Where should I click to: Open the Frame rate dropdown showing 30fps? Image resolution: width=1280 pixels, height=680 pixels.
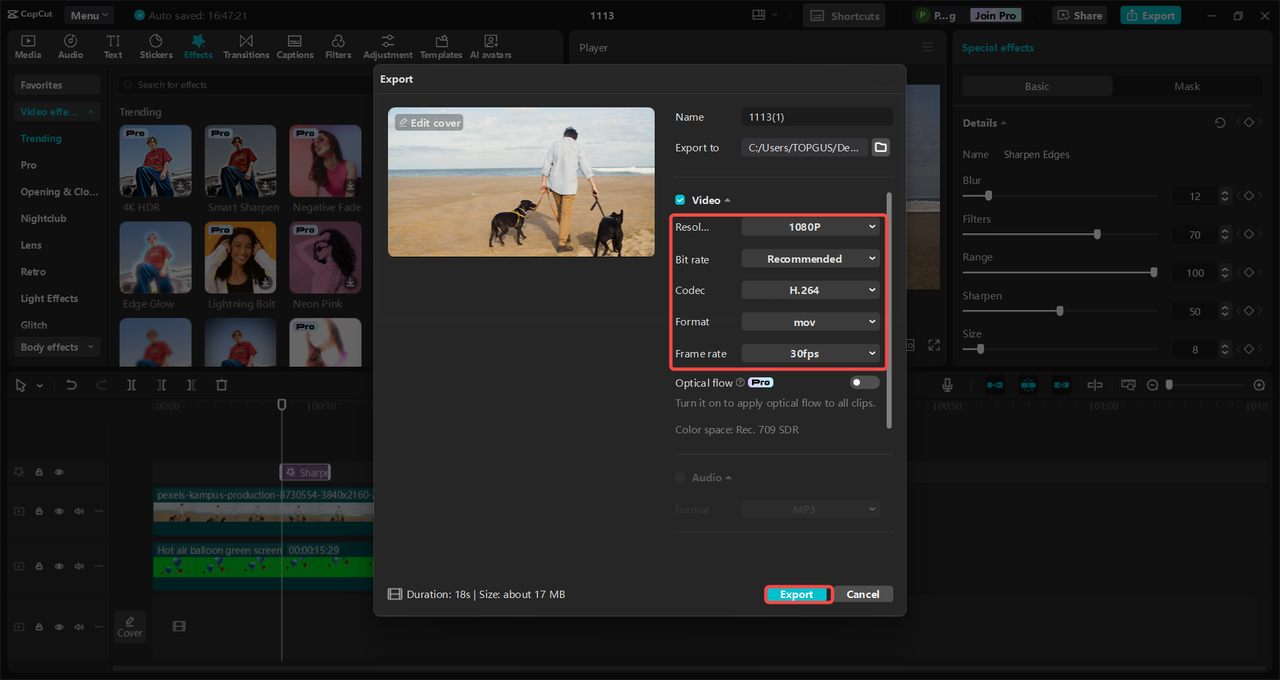pyautogui.click(x=811, y=353)
